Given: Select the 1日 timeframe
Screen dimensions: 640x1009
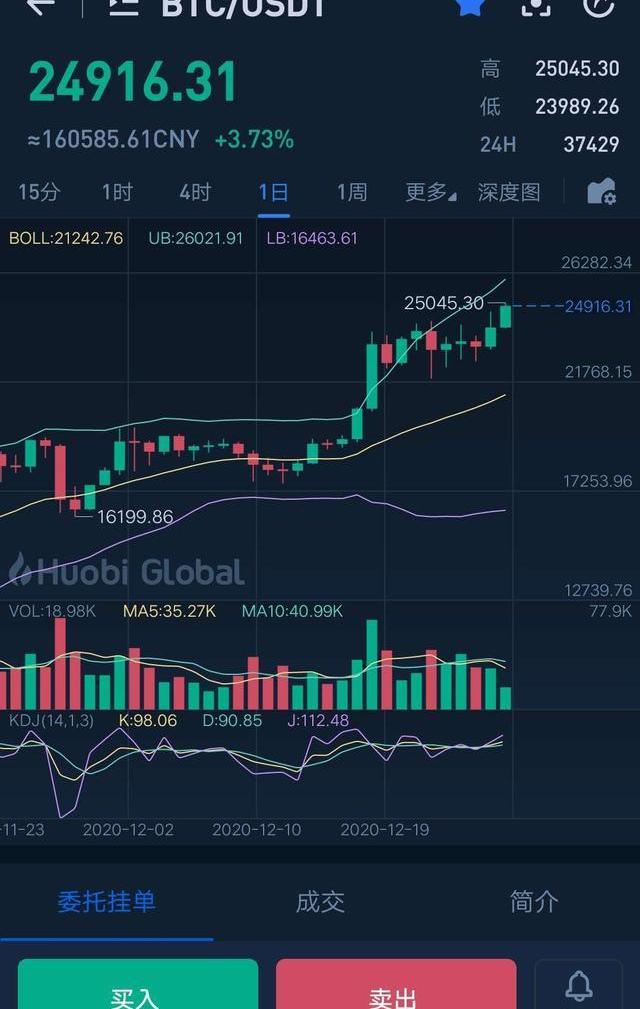Looking at the screenshot, I should coord(273,192).
